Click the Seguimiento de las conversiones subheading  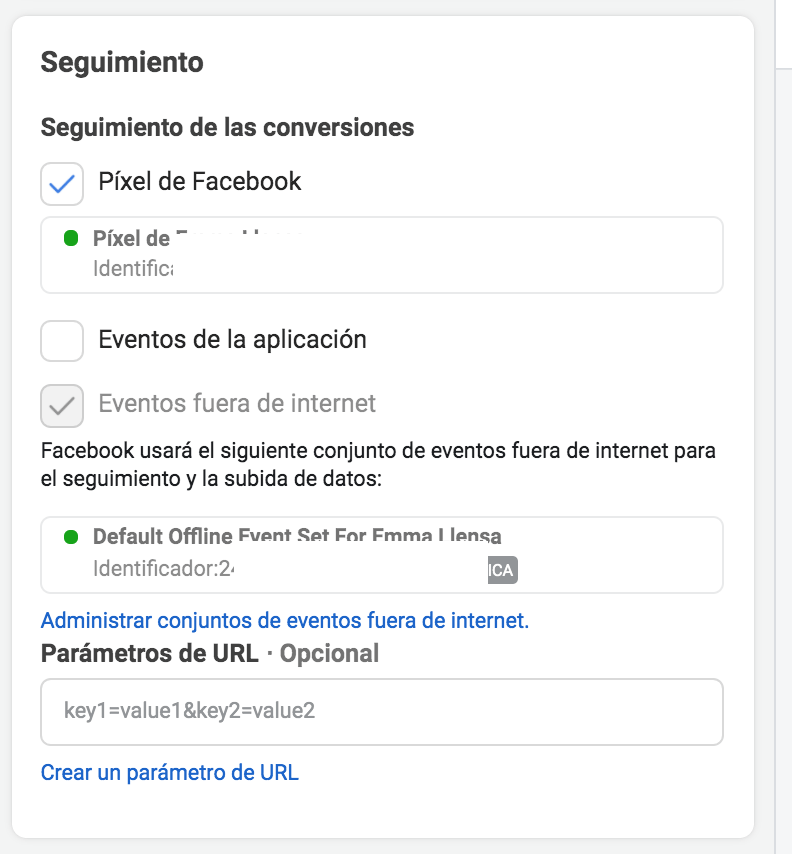pos(228,127)
